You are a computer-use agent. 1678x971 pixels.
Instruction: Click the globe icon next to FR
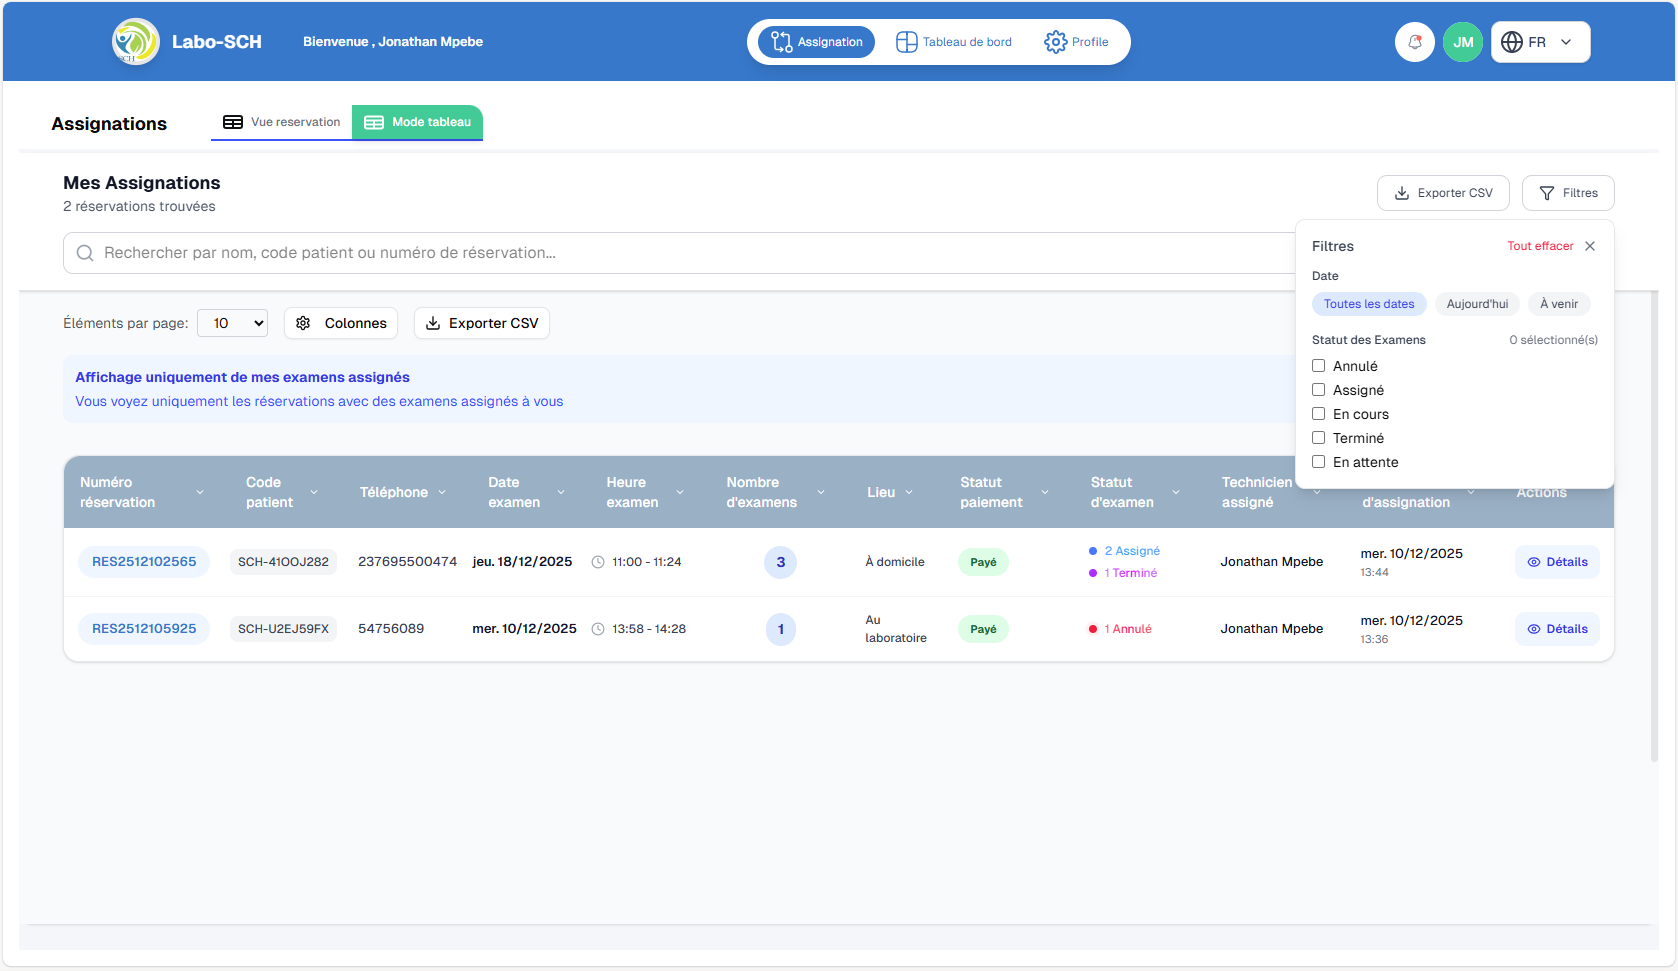pyautogui.click(x=1512, y=41)
